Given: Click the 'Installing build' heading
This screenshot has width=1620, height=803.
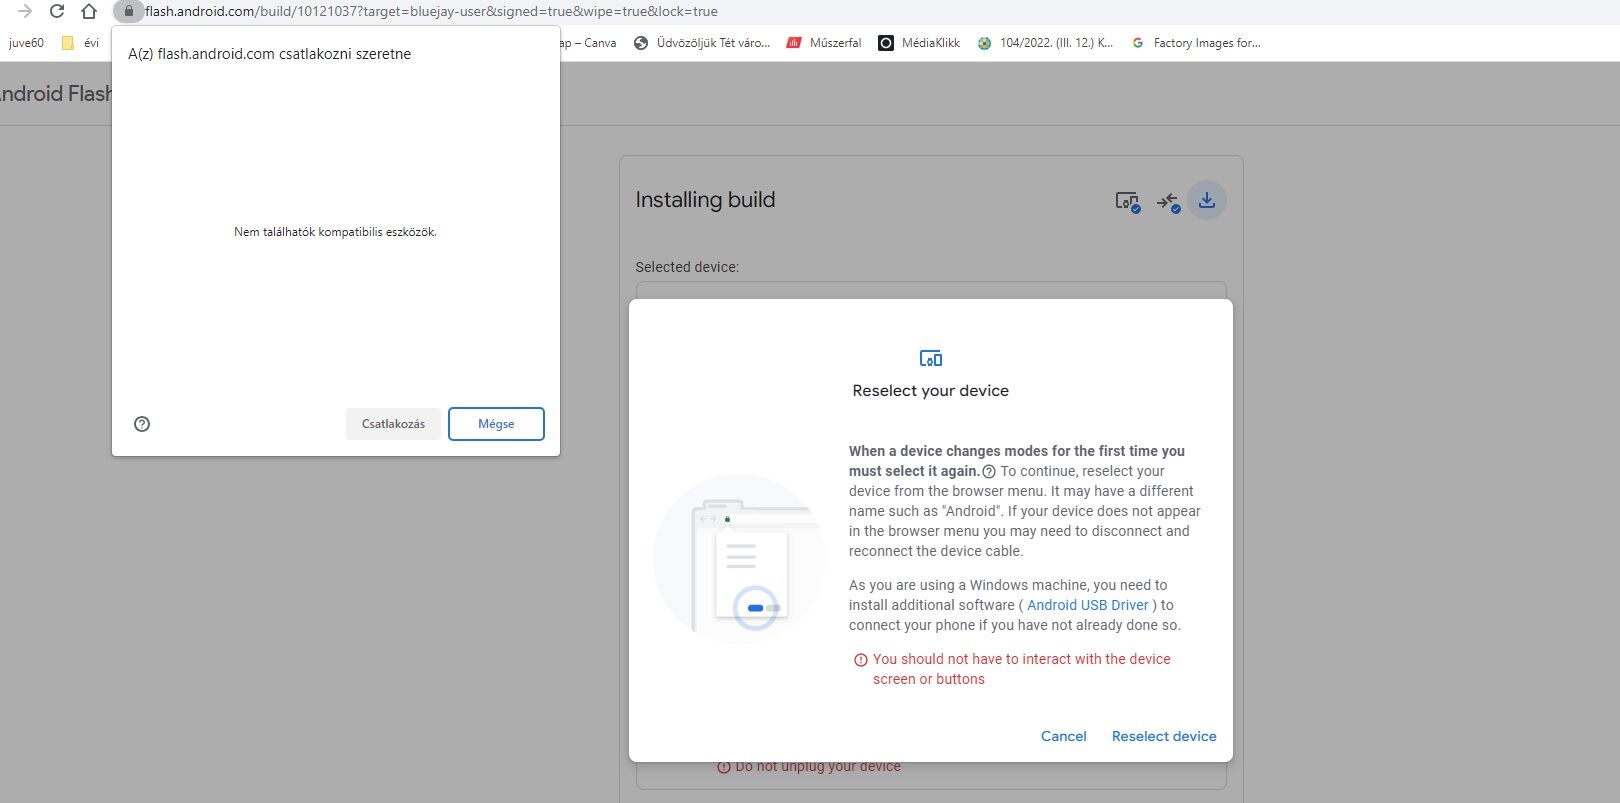Looking at the screenshot, I should pyautogui.click(x=705, y=200).
